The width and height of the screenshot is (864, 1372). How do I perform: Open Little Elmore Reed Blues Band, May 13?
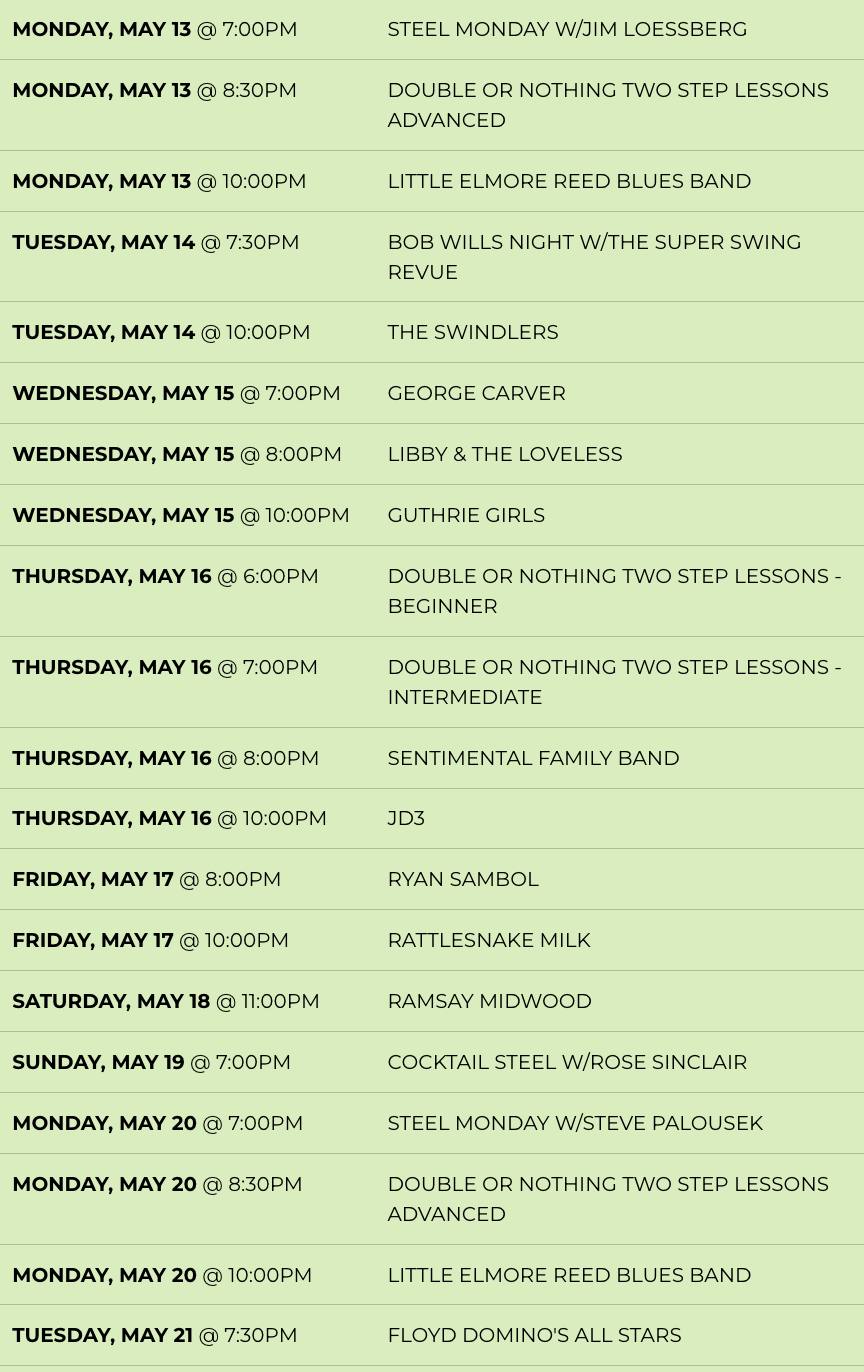click(x=568, y=181)
